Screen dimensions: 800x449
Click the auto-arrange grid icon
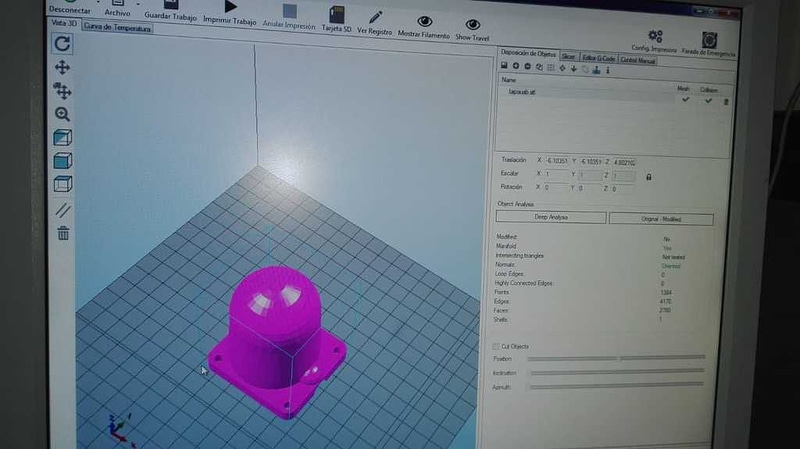(x=551, y=67)
